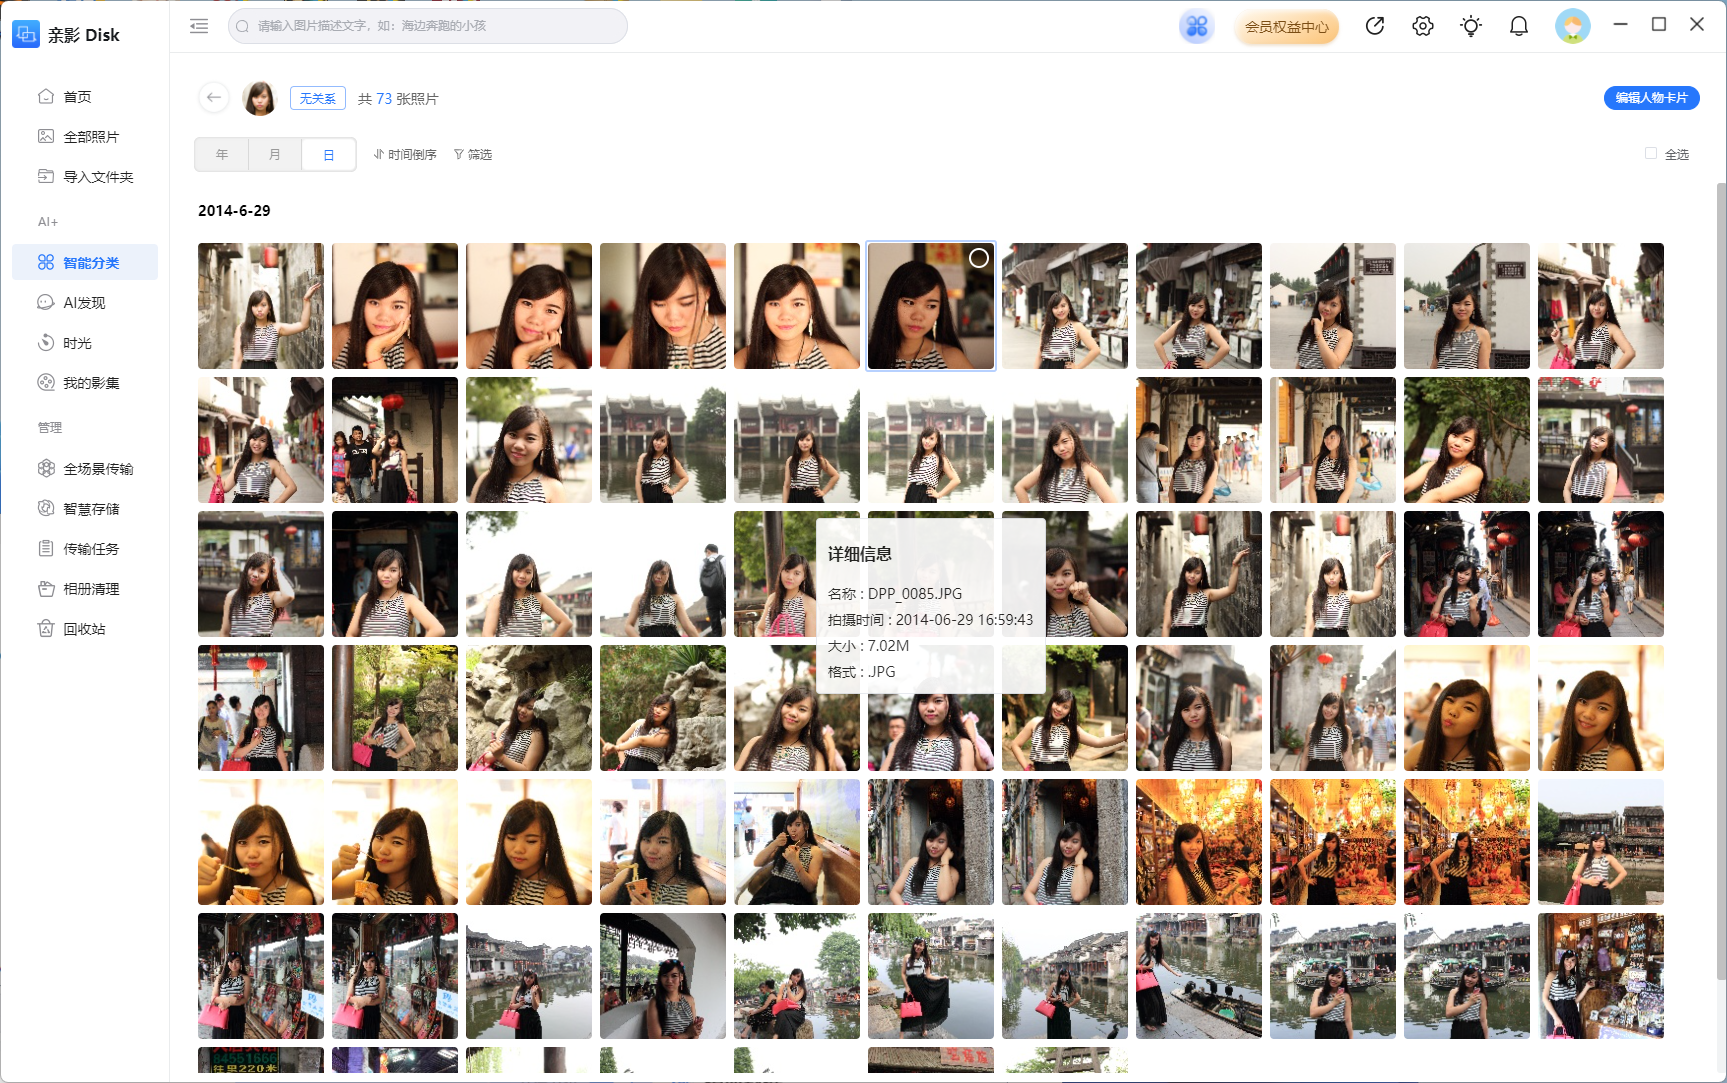Image resolution: width=1727 pixels, height=1083 pixels.
Task: Click the vertical scrollbar on the right
Action: (x=1720, y=580)
